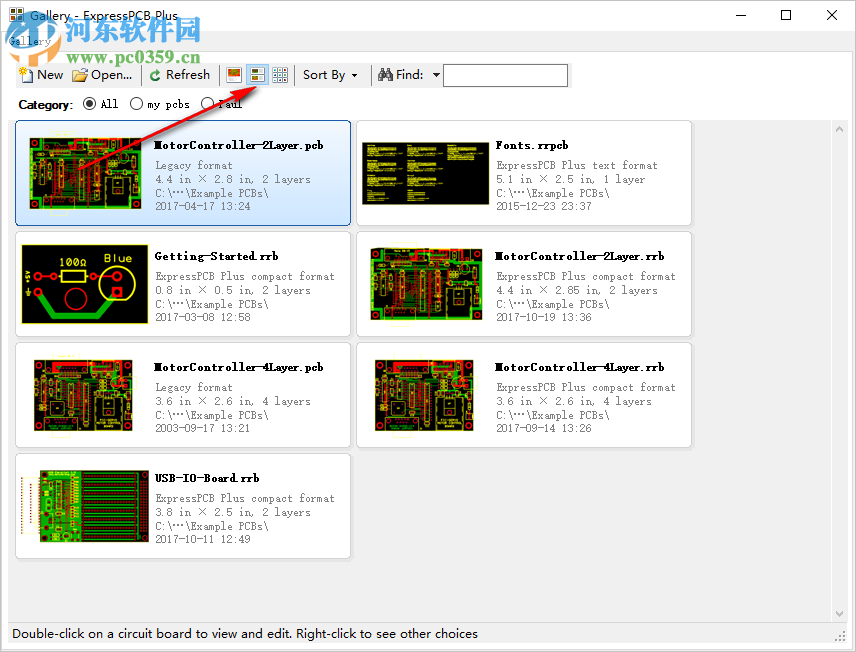Click the vertical scrollbar down arrow
Image resolution: width=856 pixels, height=652 pixels.
pos(840,614)
